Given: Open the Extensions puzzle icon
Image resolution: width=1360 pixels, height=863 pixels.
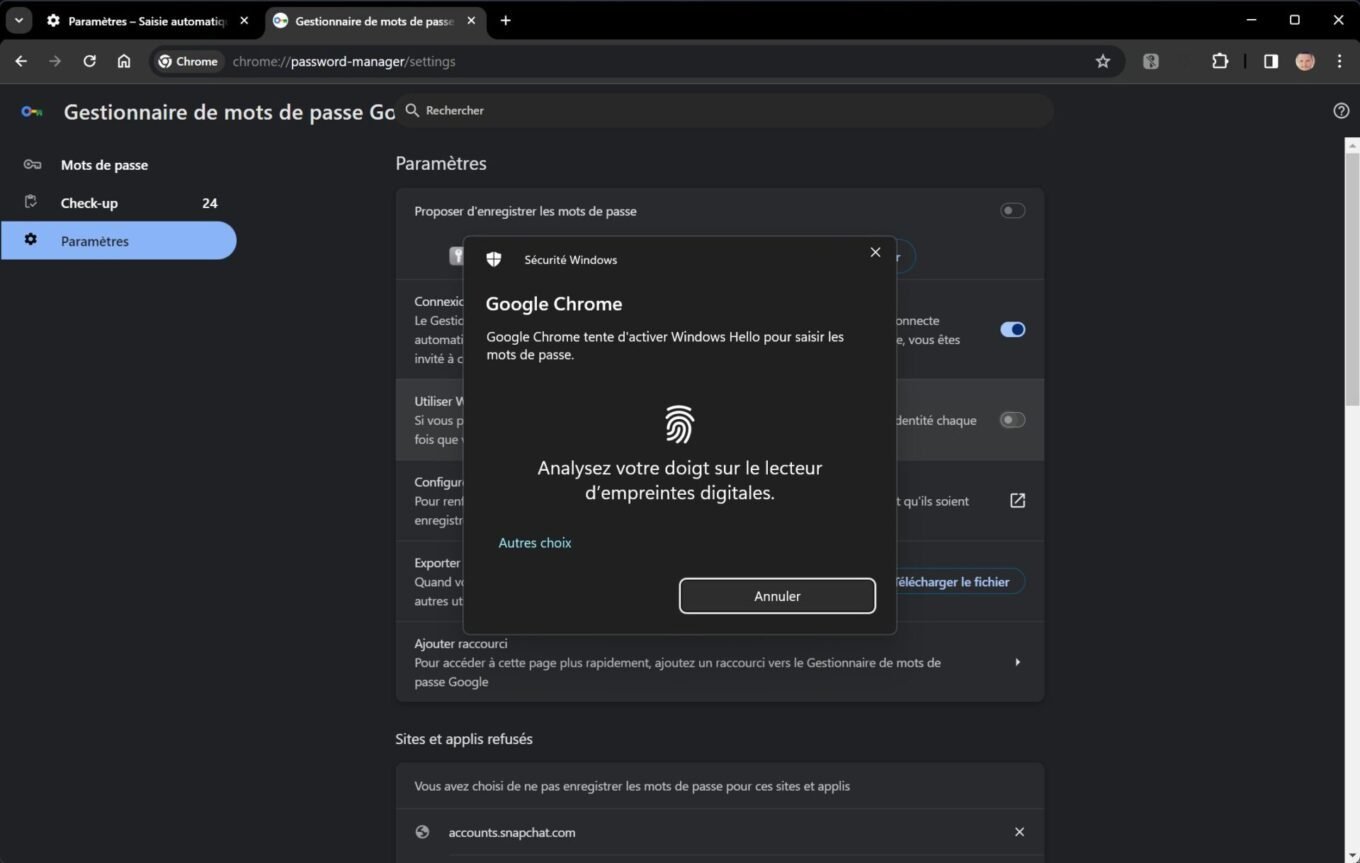Looking at the screenshot, I should [1220, 61].
